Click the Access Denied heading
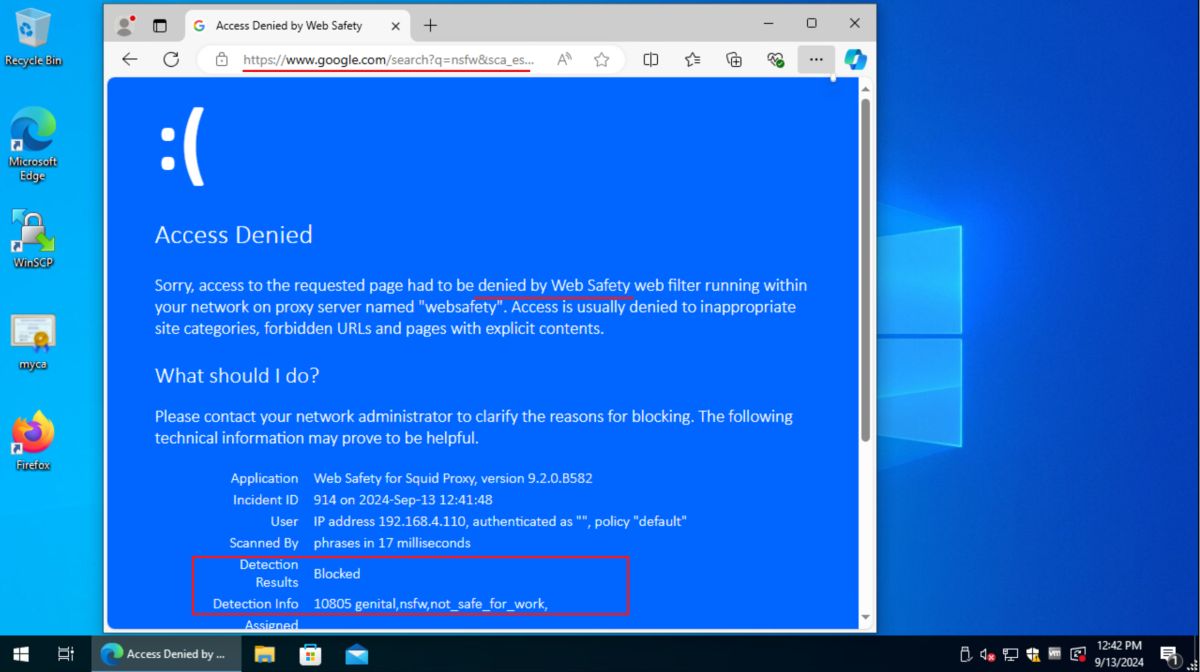The image size is (1200, 672). pos(234,235)
